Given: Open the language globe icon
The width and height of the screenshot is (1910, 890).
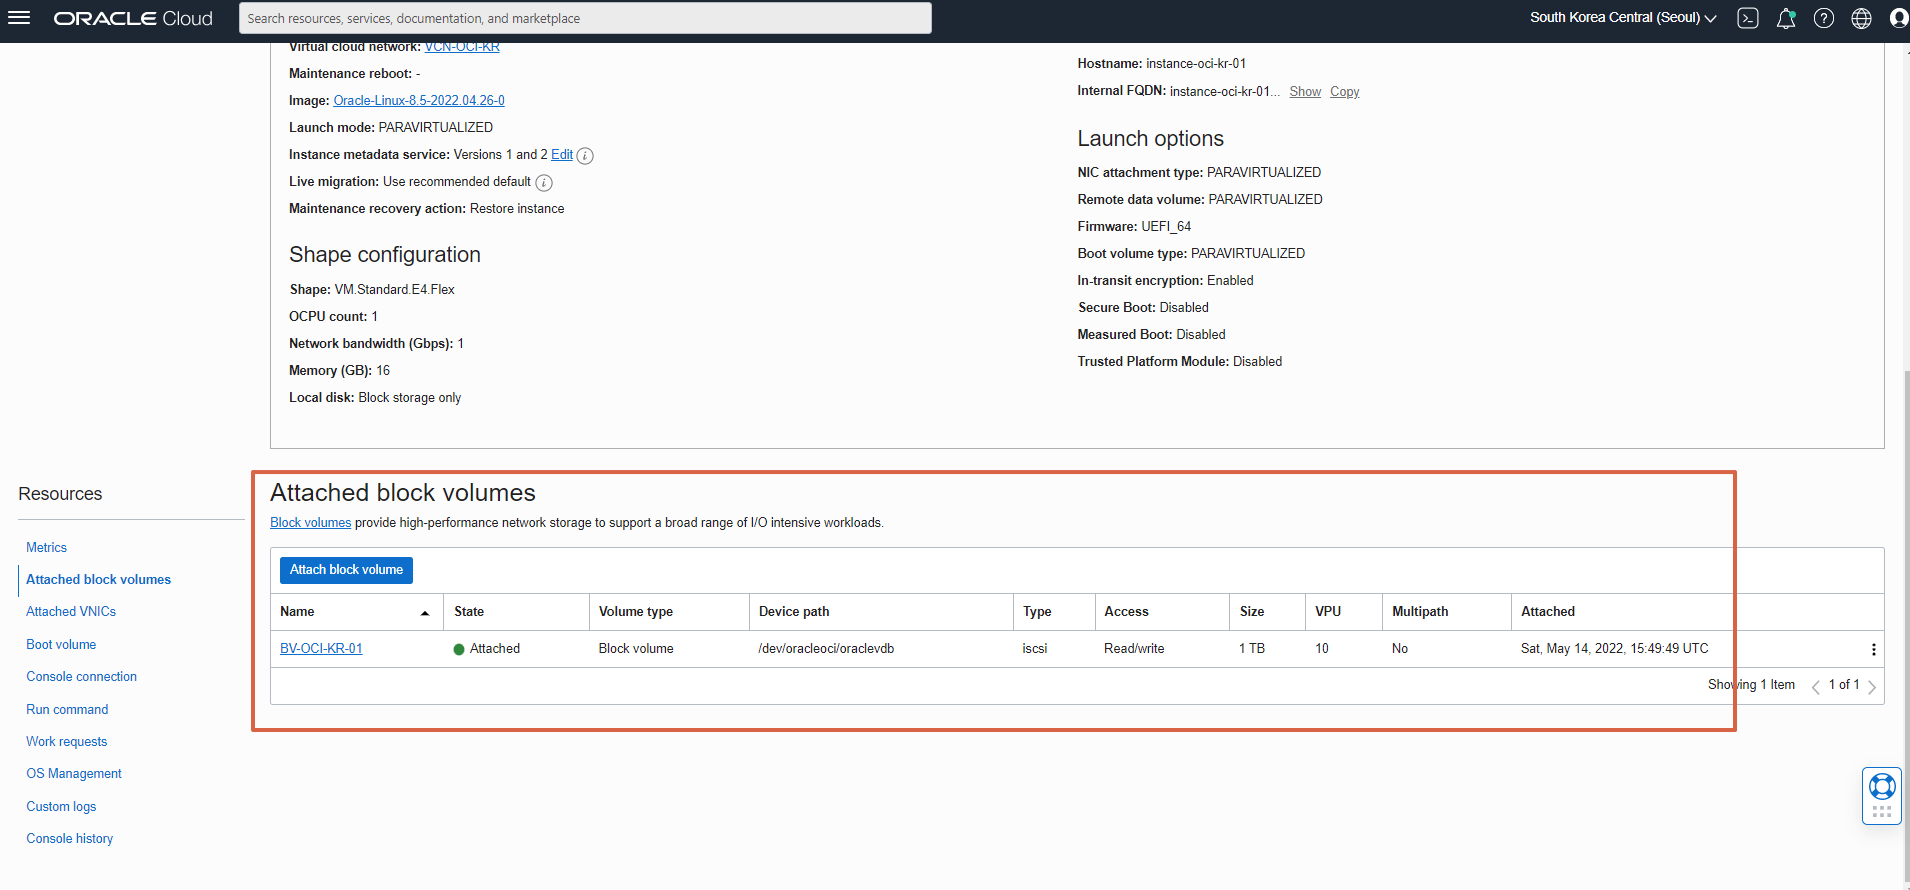Looking at the screenshot, I should (x=1861, y=18).
